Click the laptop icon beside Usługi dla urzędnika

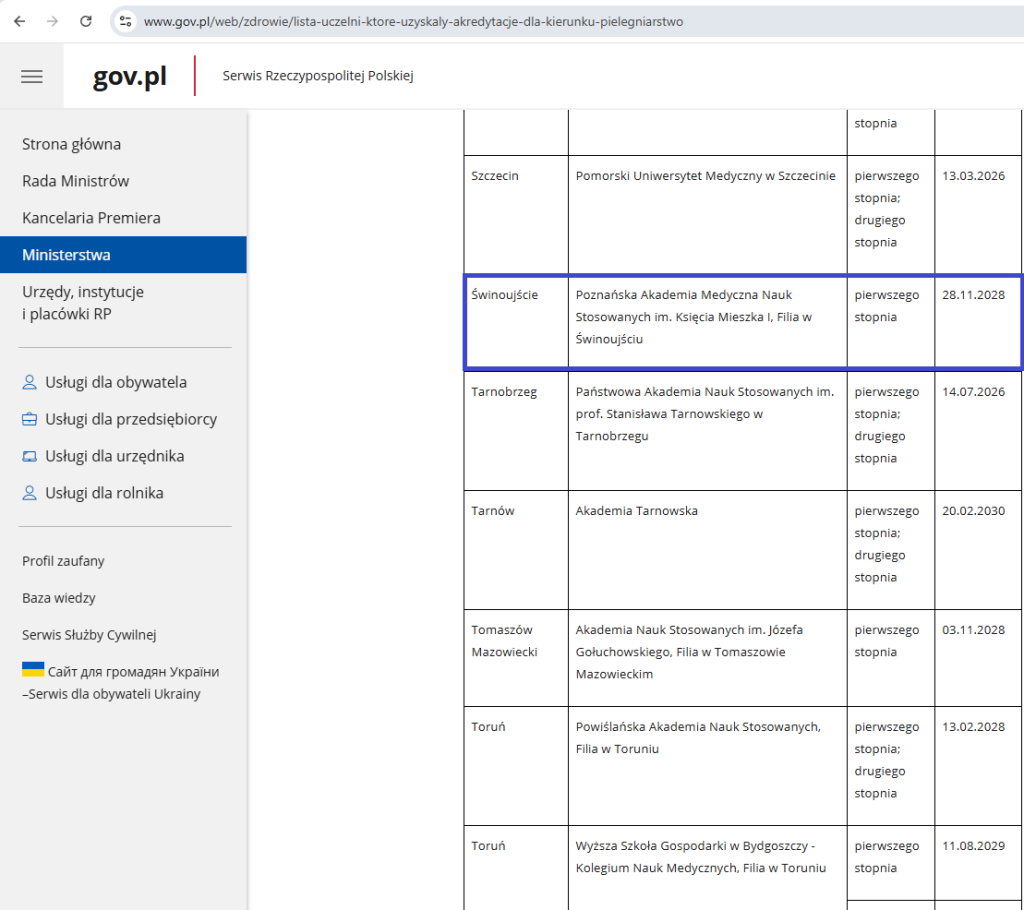pyautogui.click(x=30, y=457)
